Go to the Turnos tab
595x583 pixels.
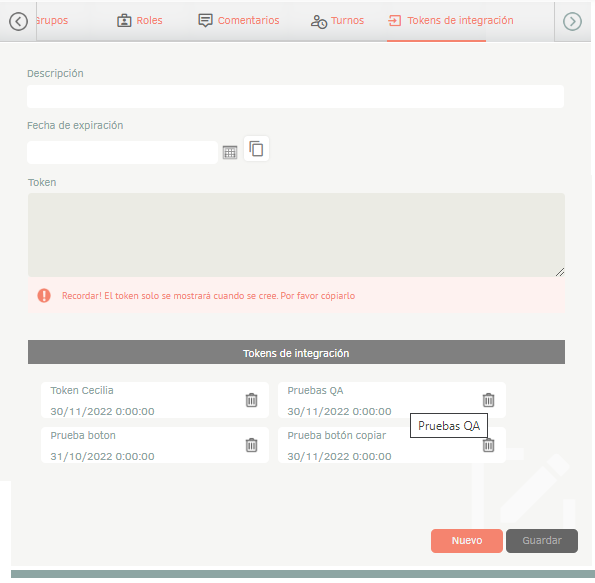[x=337, y=21]
